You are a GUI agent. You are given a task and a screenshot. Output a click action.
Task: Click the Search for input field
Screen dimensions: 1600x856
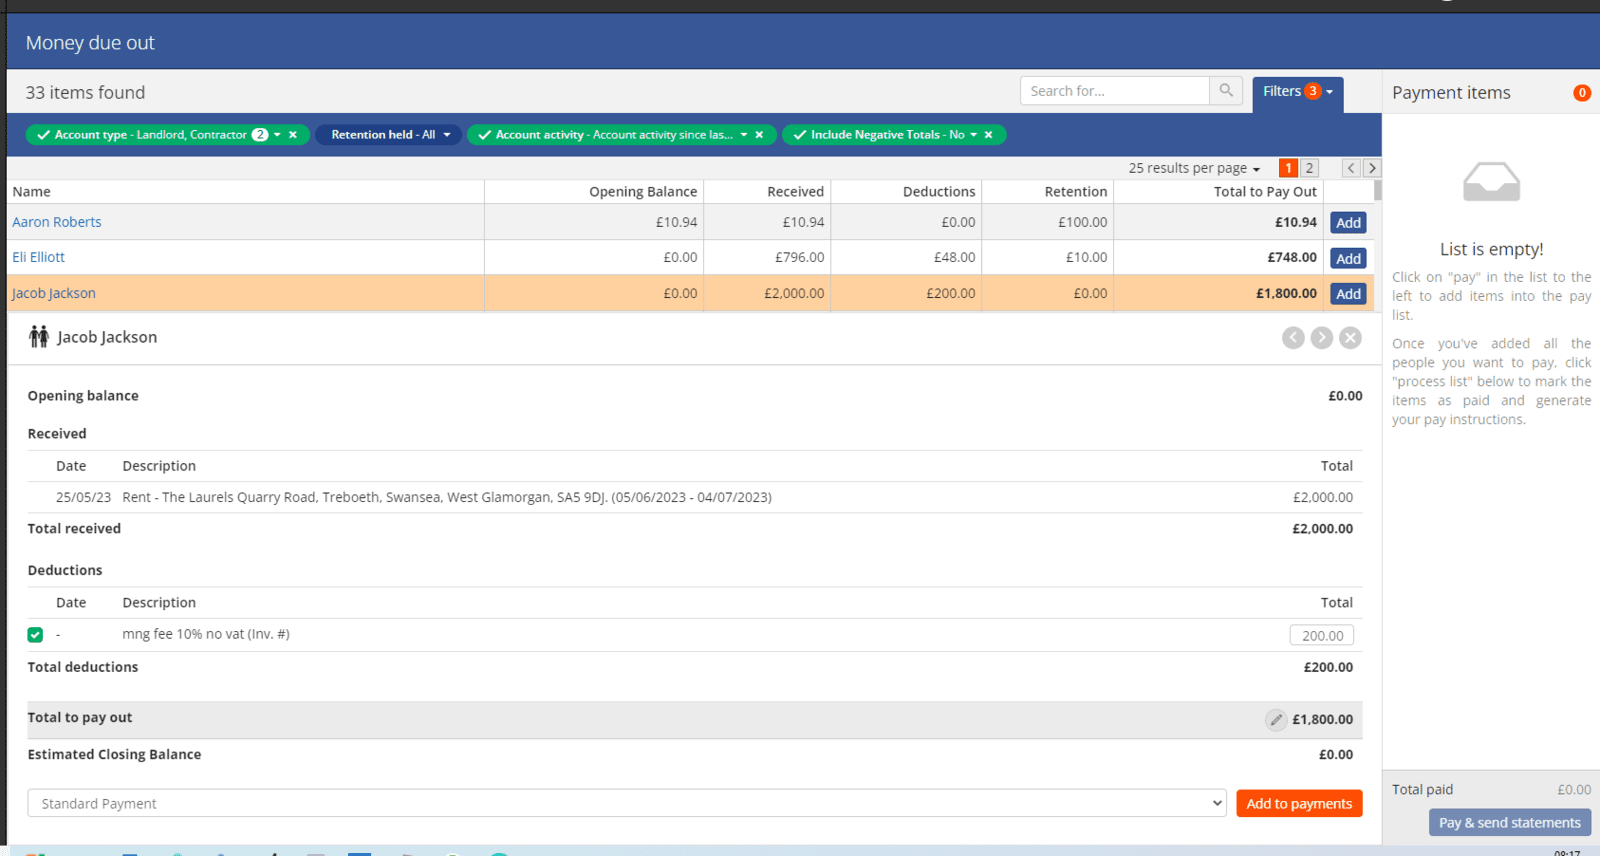point(1114,91)
